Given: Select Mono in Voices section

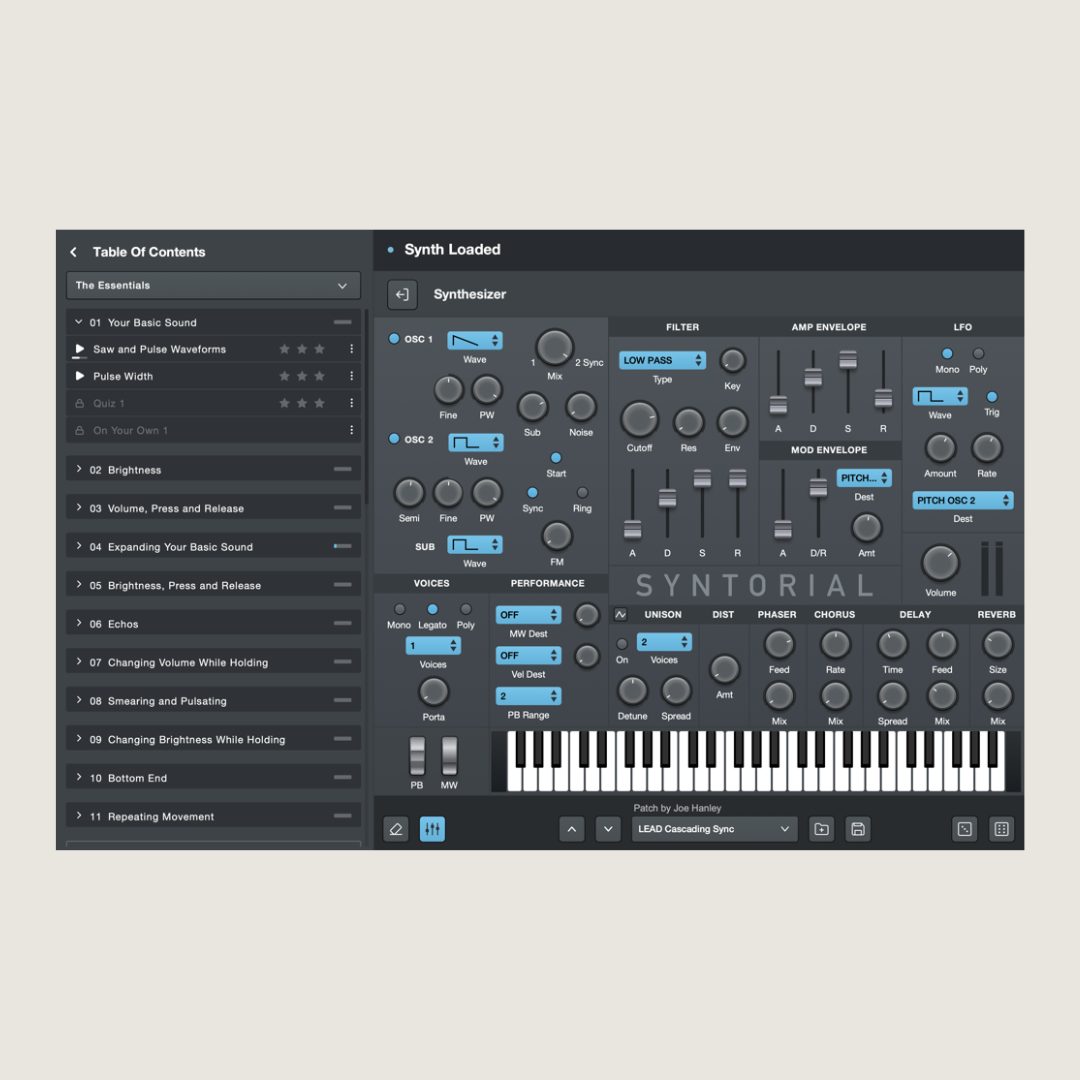Looking at the screenshot, I should pos(399,610).
